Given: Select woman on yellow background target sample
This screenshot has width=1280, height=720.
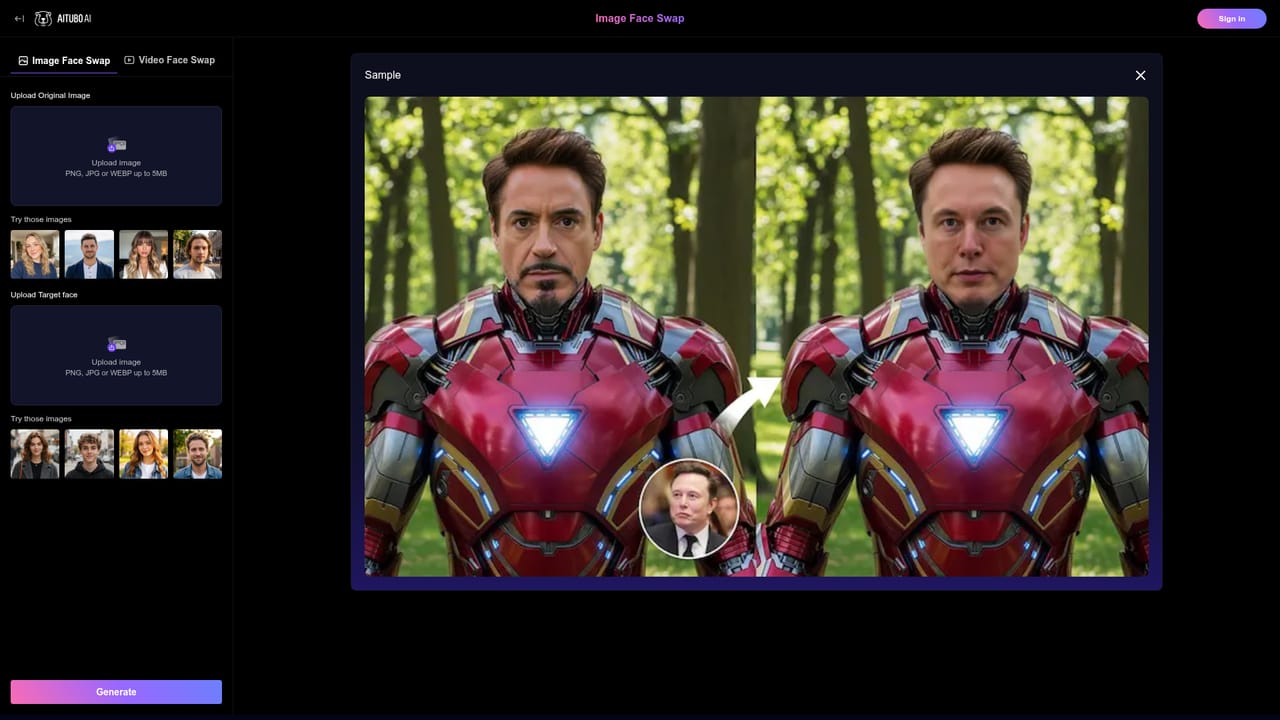Looking at the screenshot, I should tap(143, 454).
